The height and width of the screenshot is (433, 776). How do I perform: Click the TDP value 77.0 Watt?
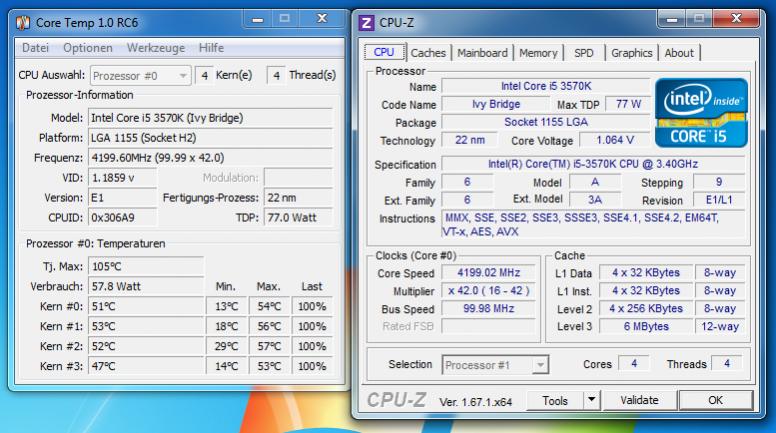298,218
